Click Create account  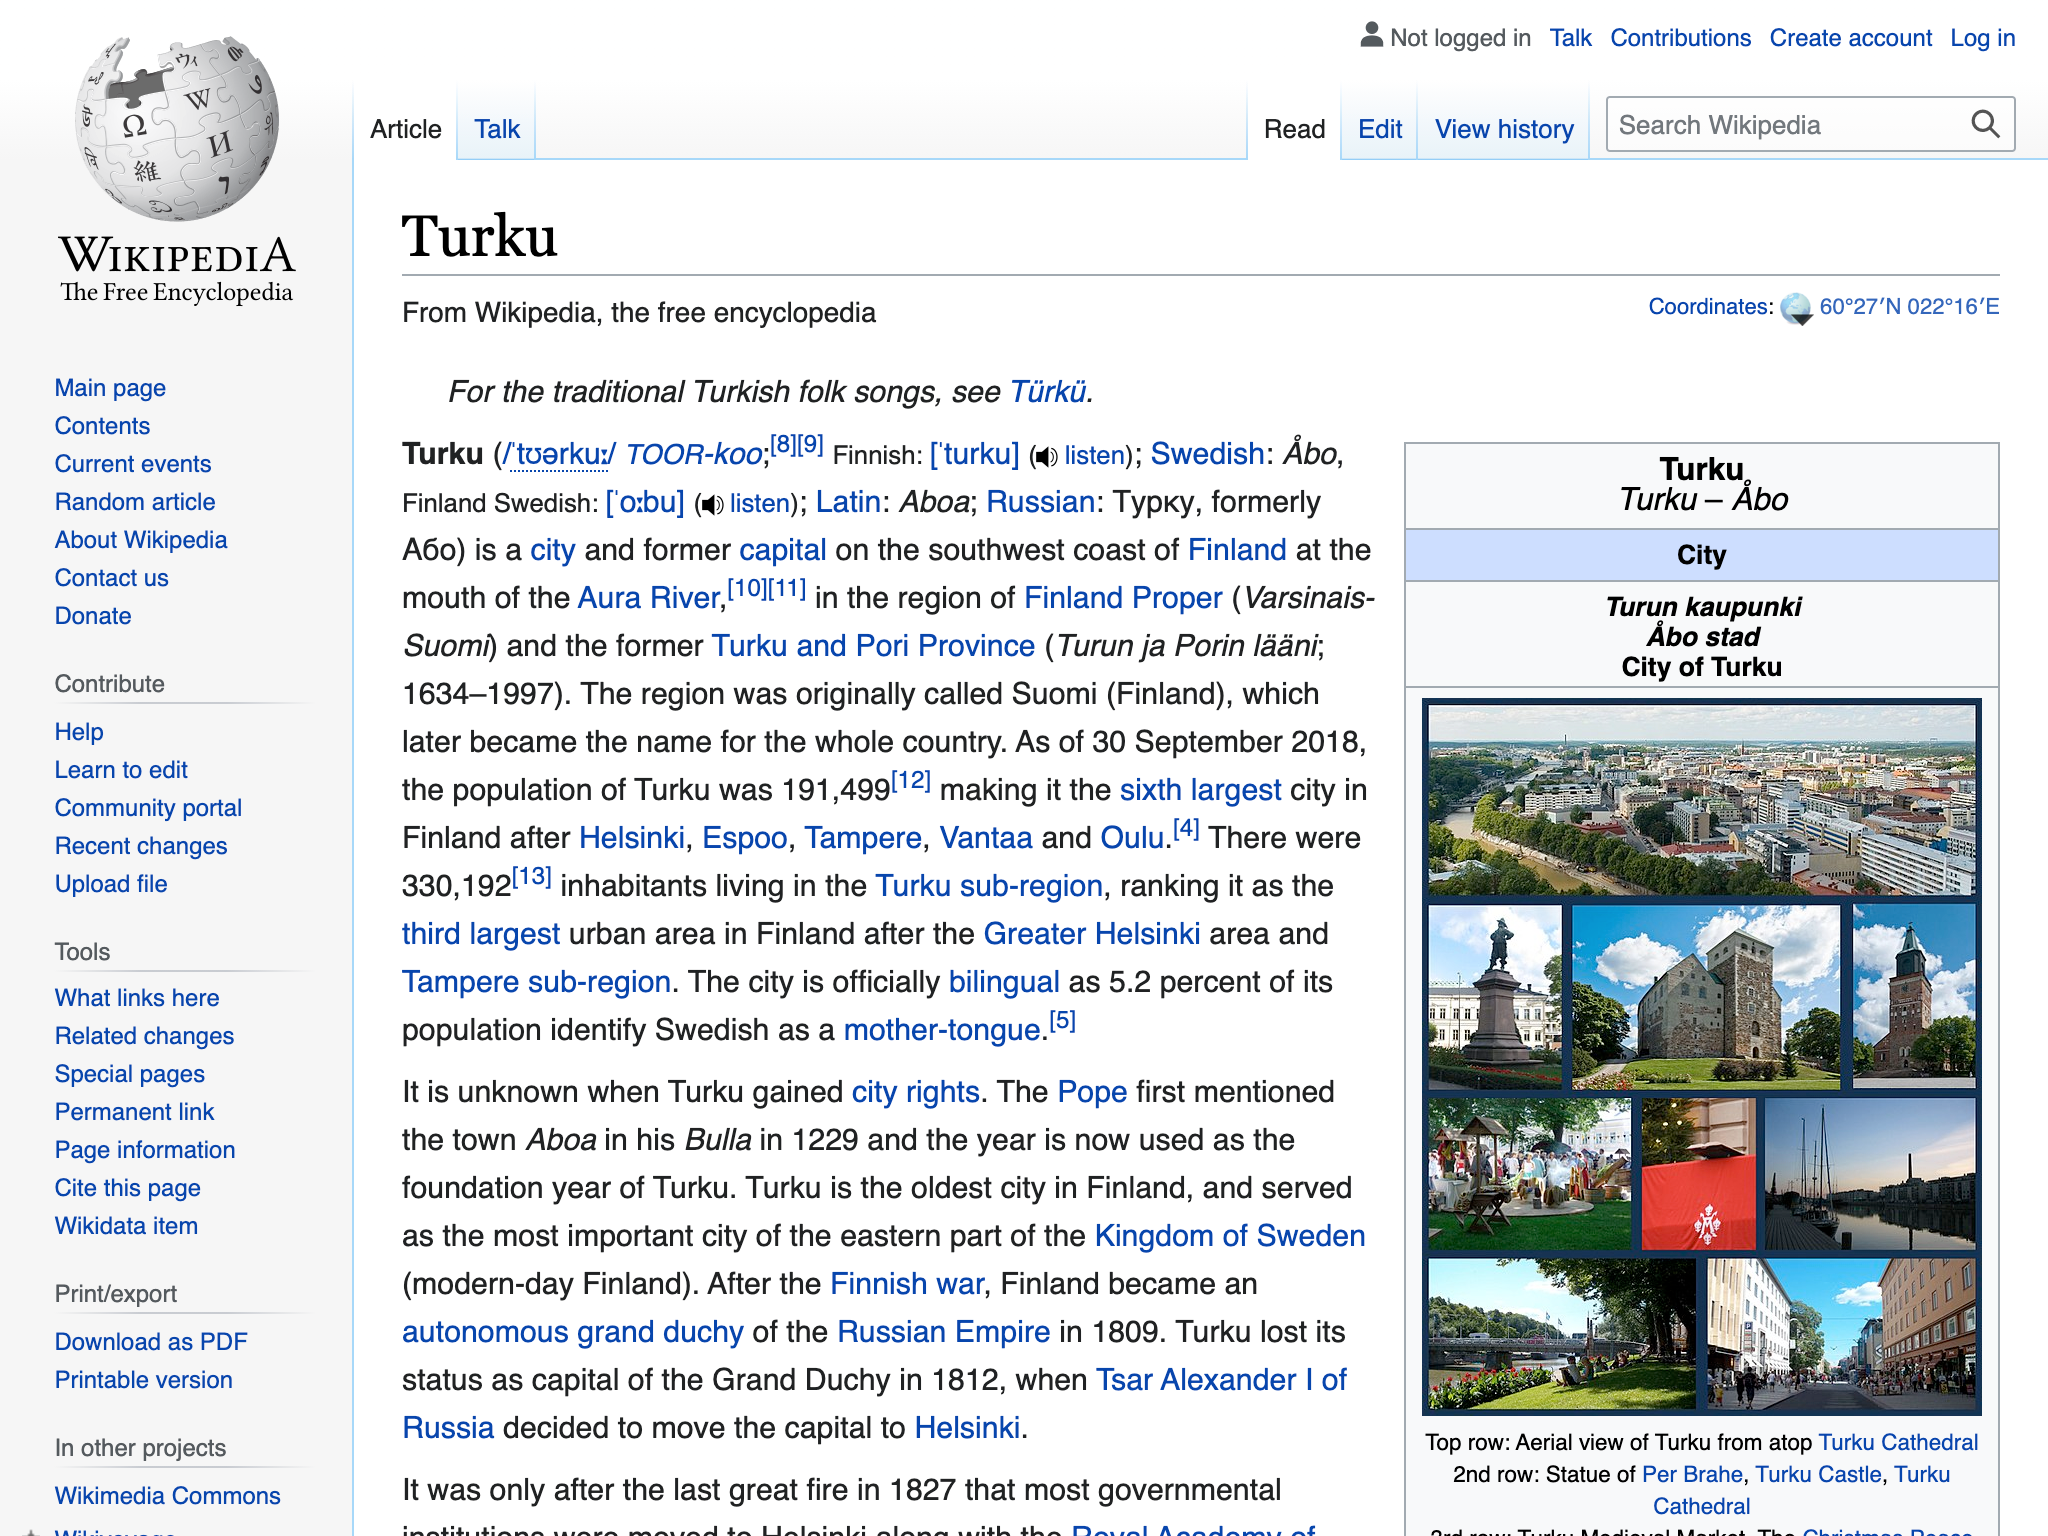click(x=1850, y=38)
